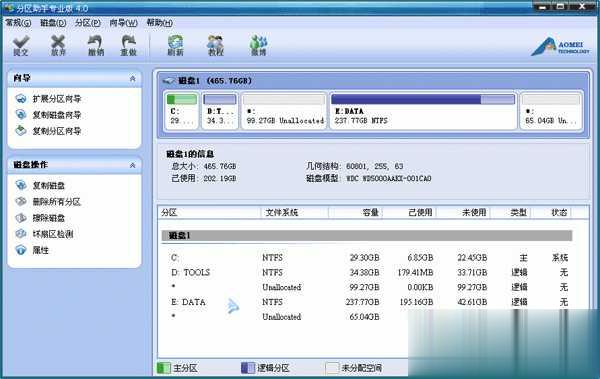Sort by 文件系统 column header
The width and height of the screenshot is (600, 379).
point(294,212)
